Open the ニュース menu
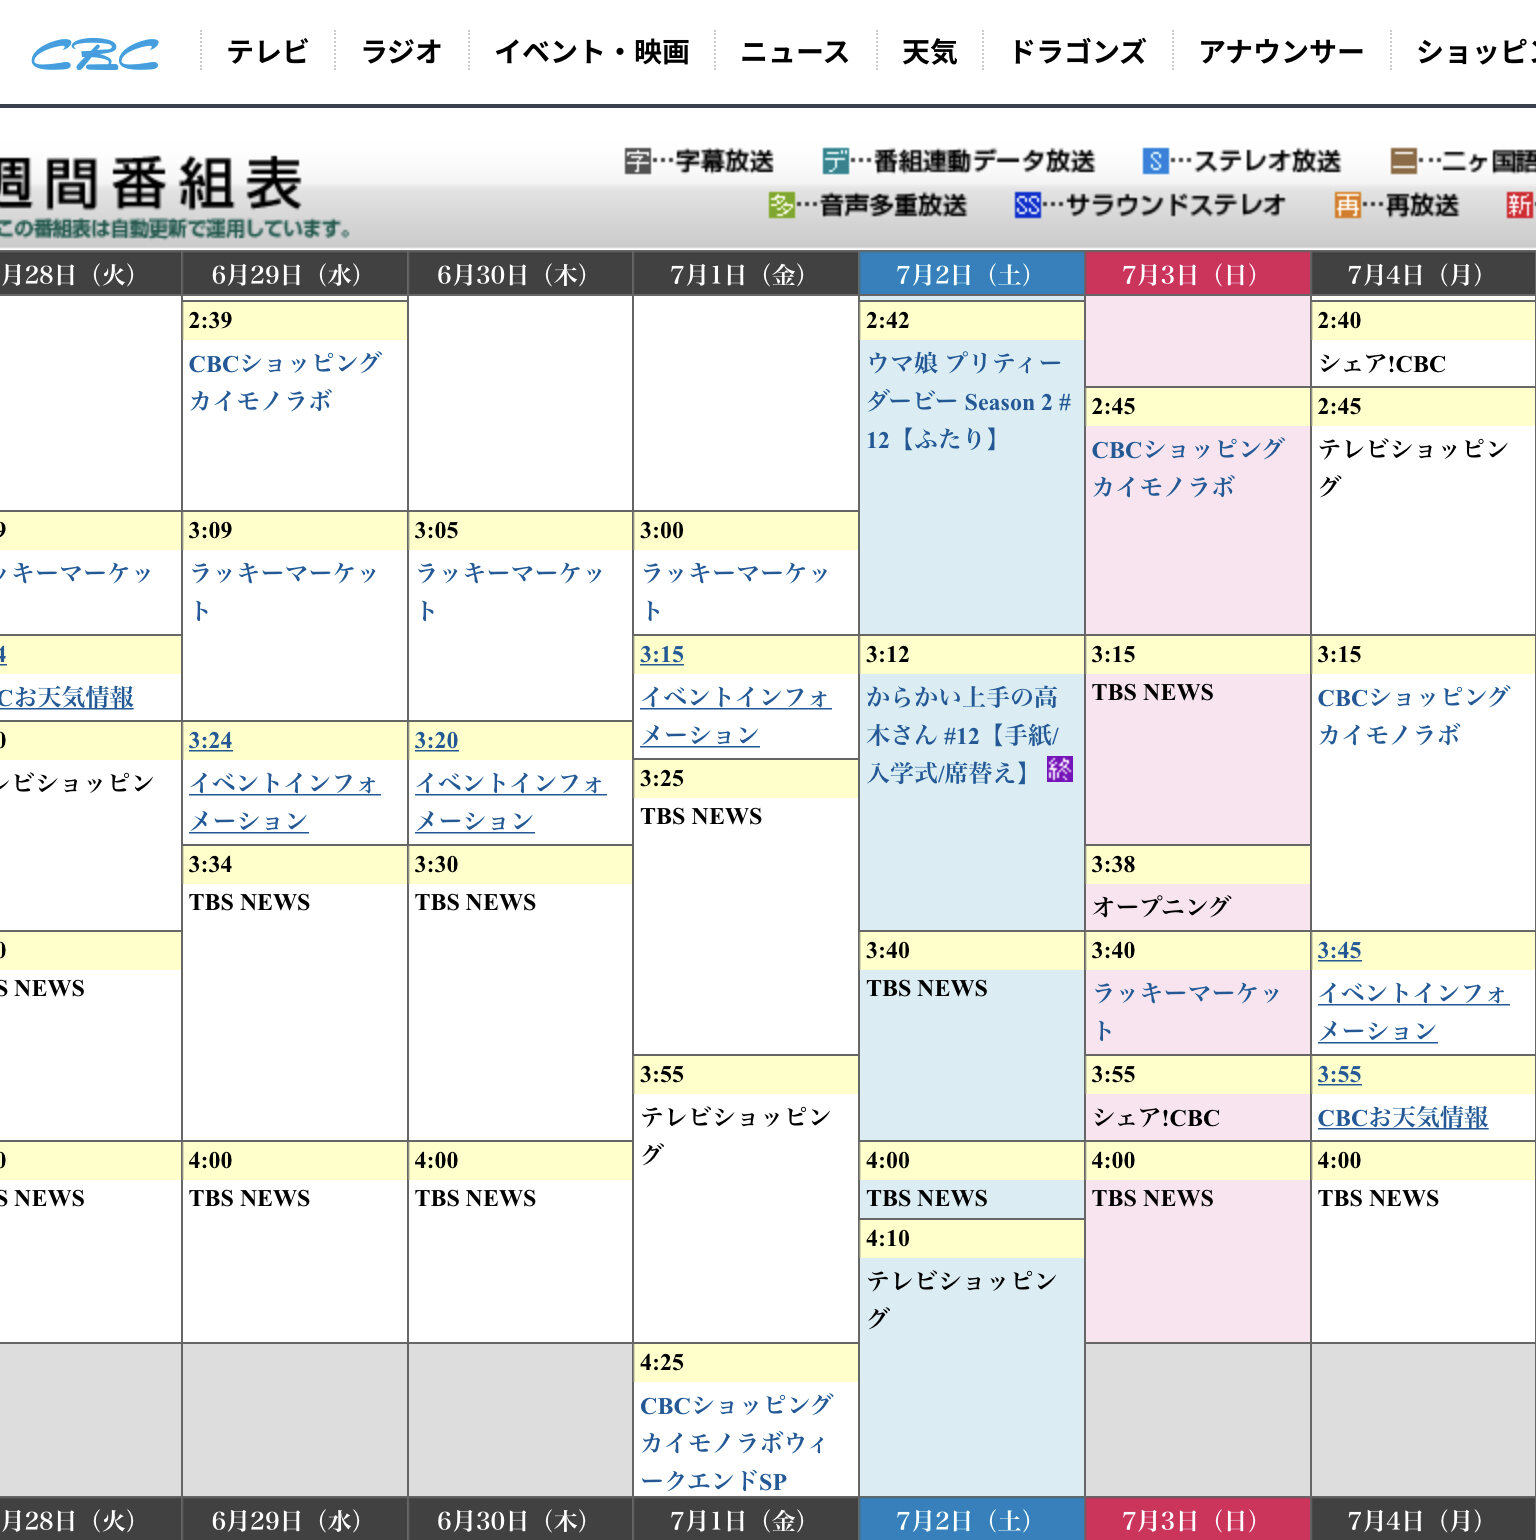The image size is (1536, 1540). [x=795, y=52]
